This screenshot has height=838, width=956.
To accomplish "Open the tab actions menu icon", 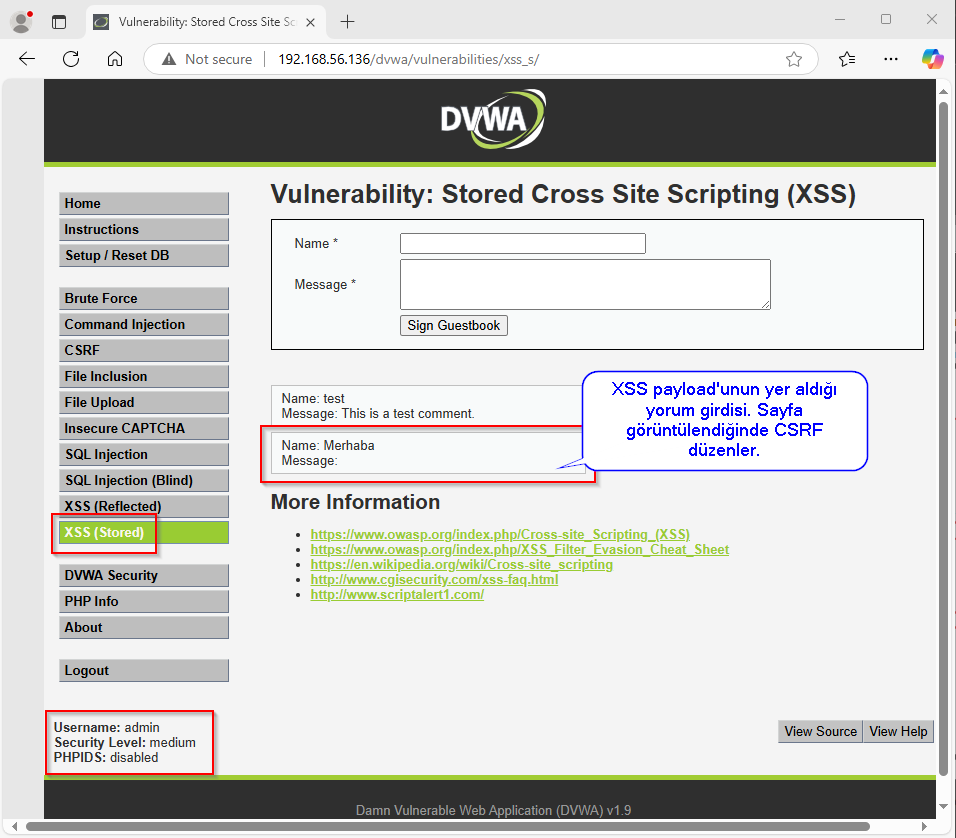I will click(59, 22).
